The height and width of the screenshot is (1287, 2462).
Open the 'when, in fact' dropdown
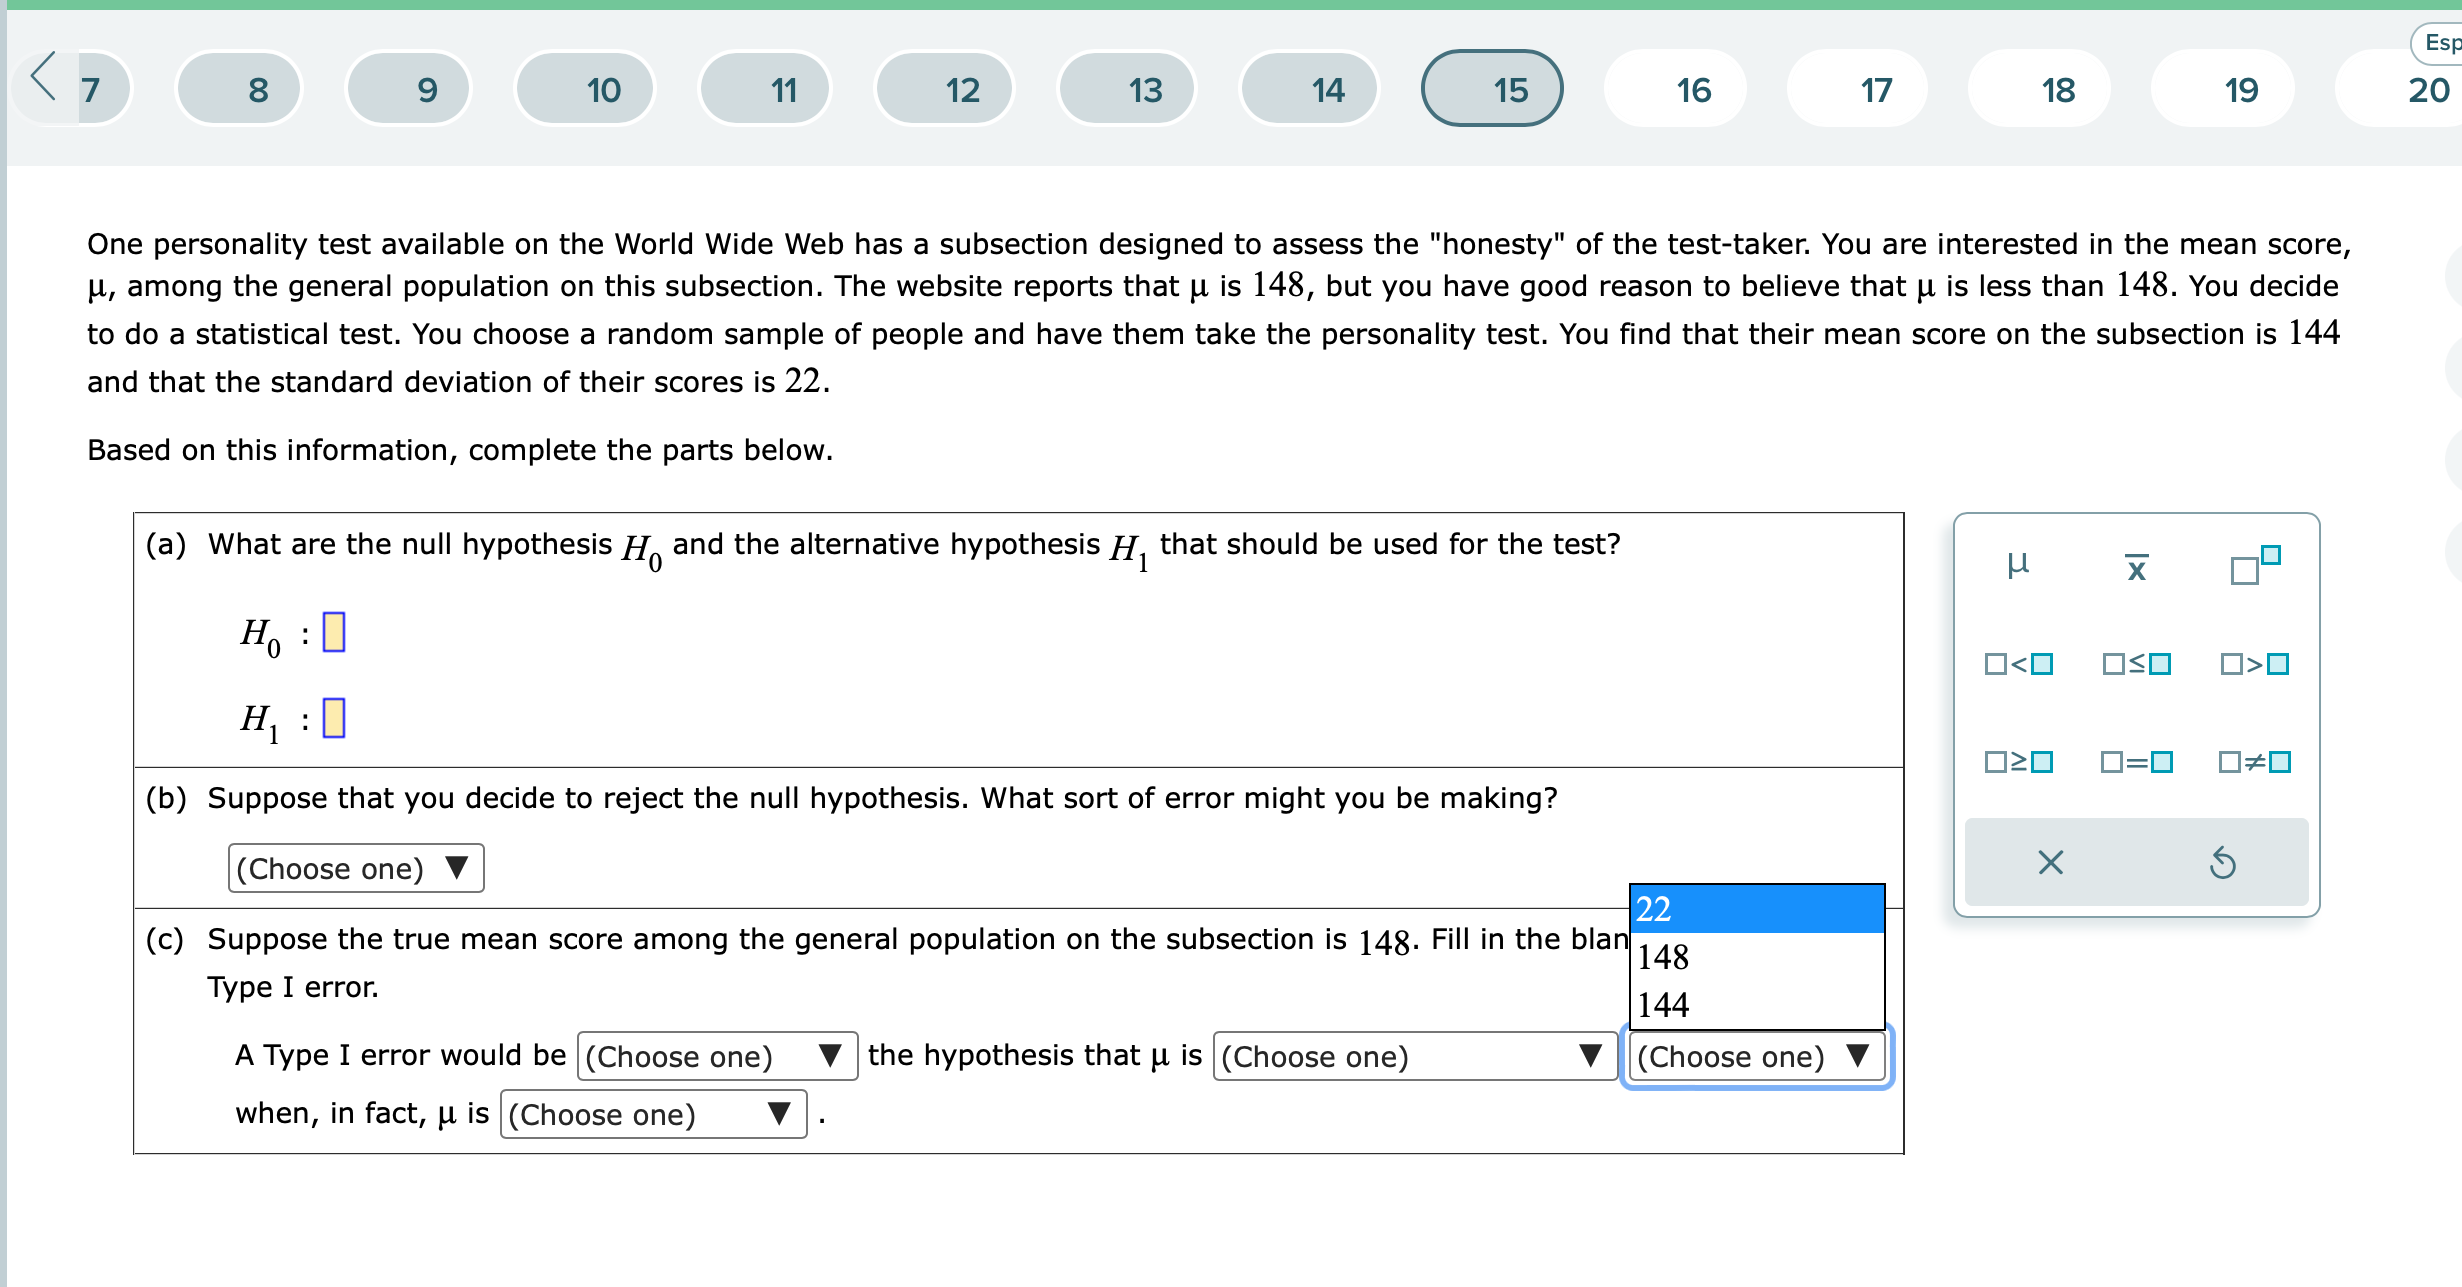[x=652, y=1114]
